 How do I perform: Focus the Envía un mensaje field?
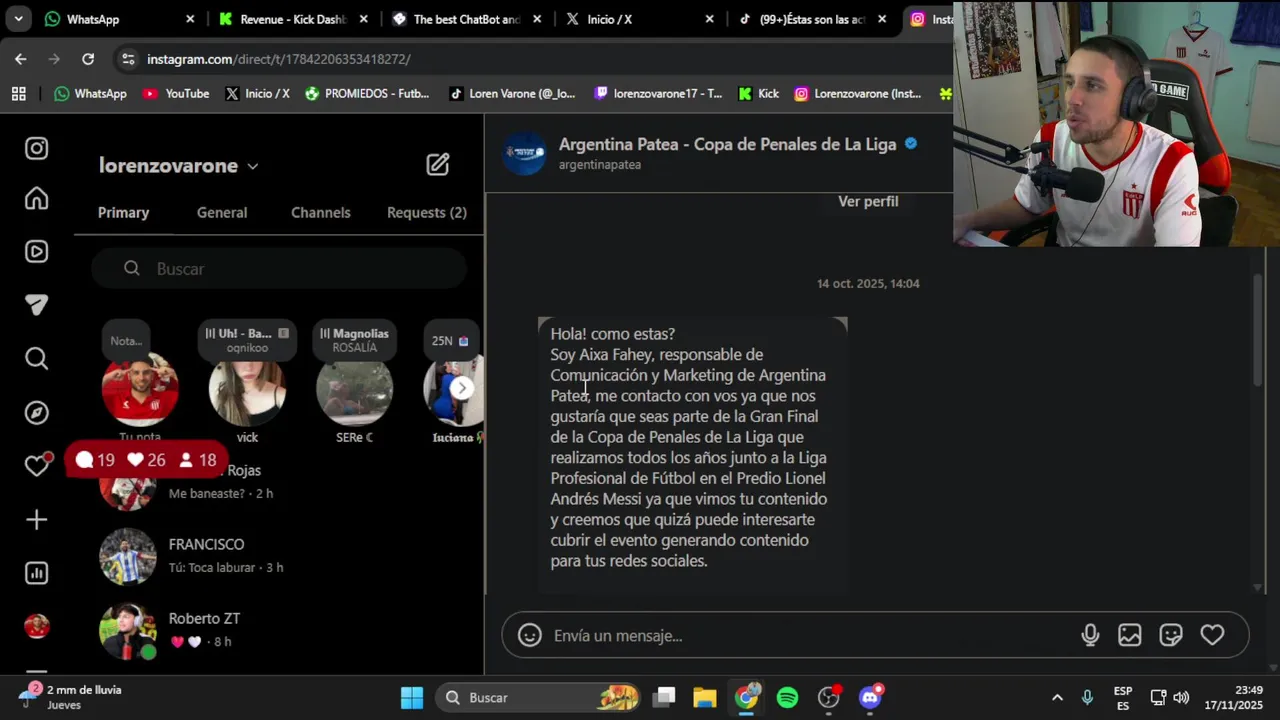(812, 635)
